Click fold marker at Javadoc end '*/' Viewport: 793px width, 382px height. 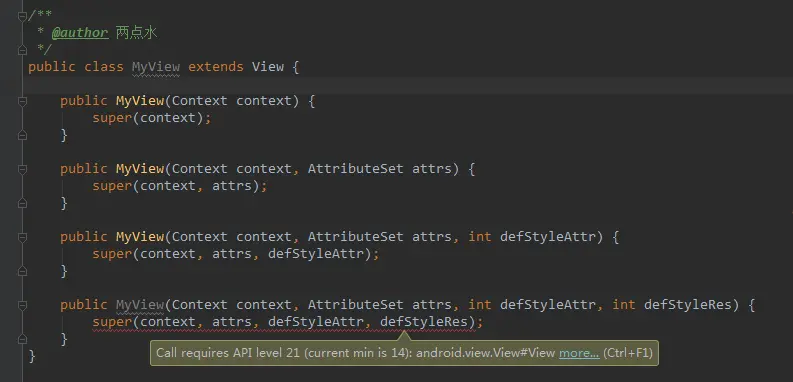pyautogui.click(x=22, y=50)
